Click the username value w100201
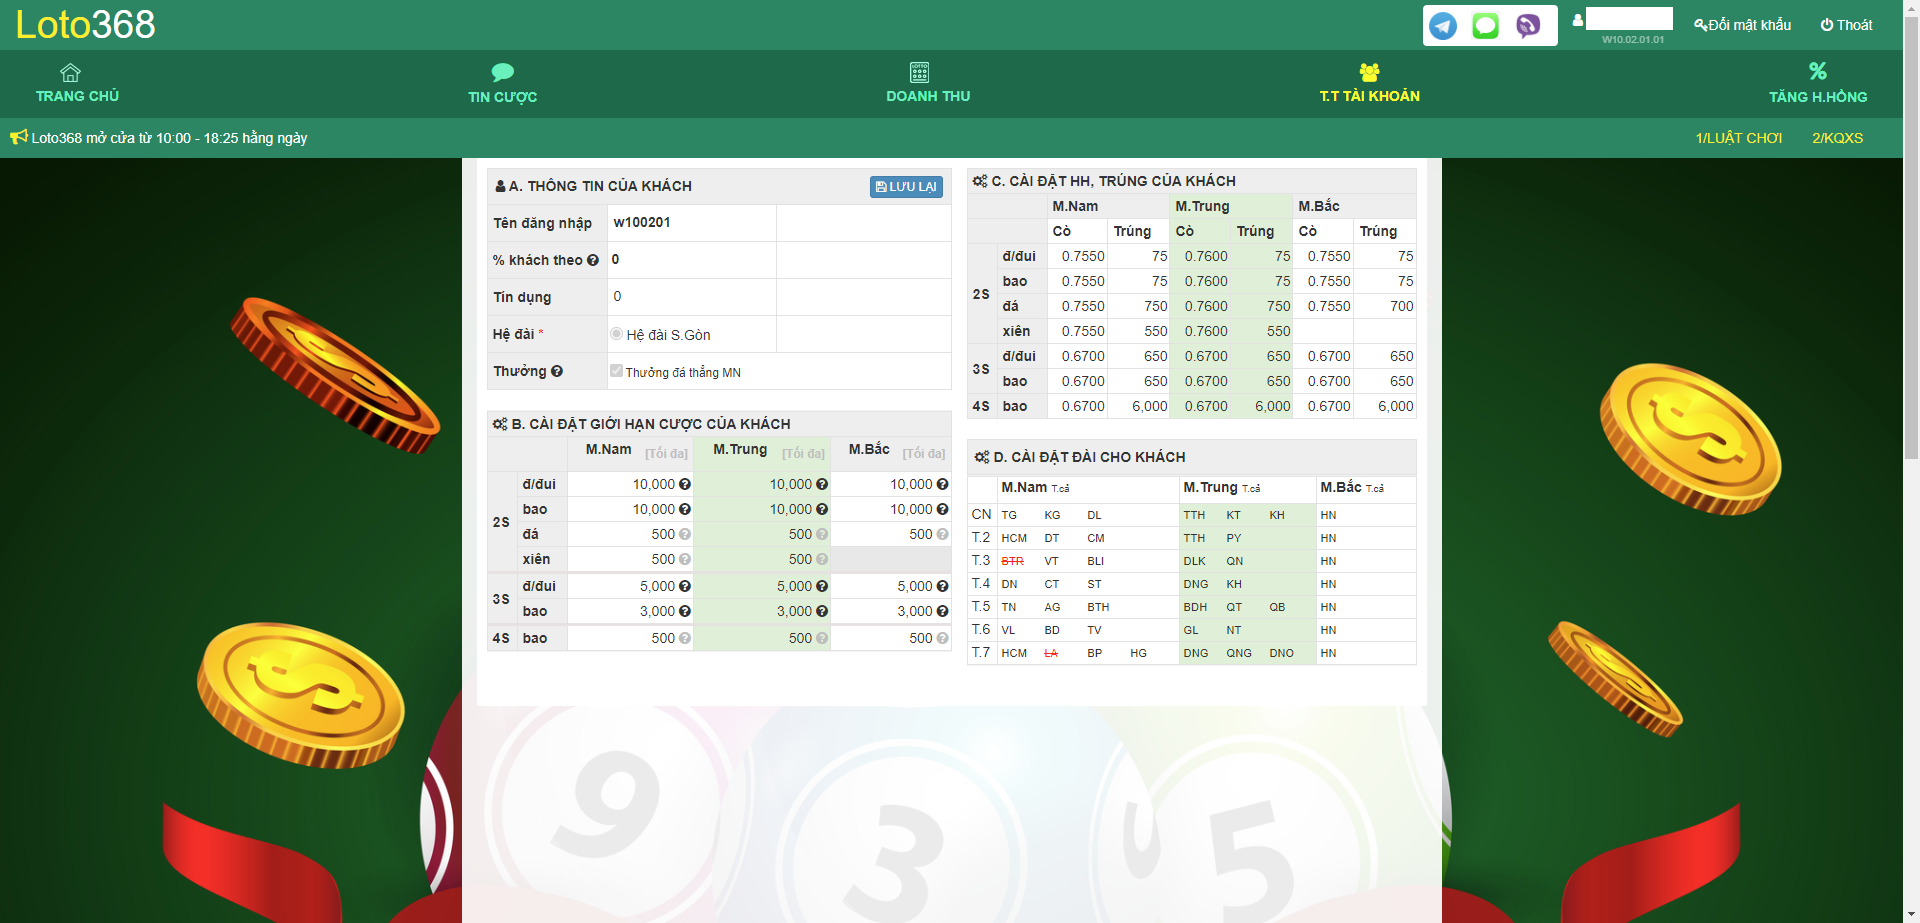Image resolution: width=1920 pixels, height=923 pixels. tap(641, 222)
